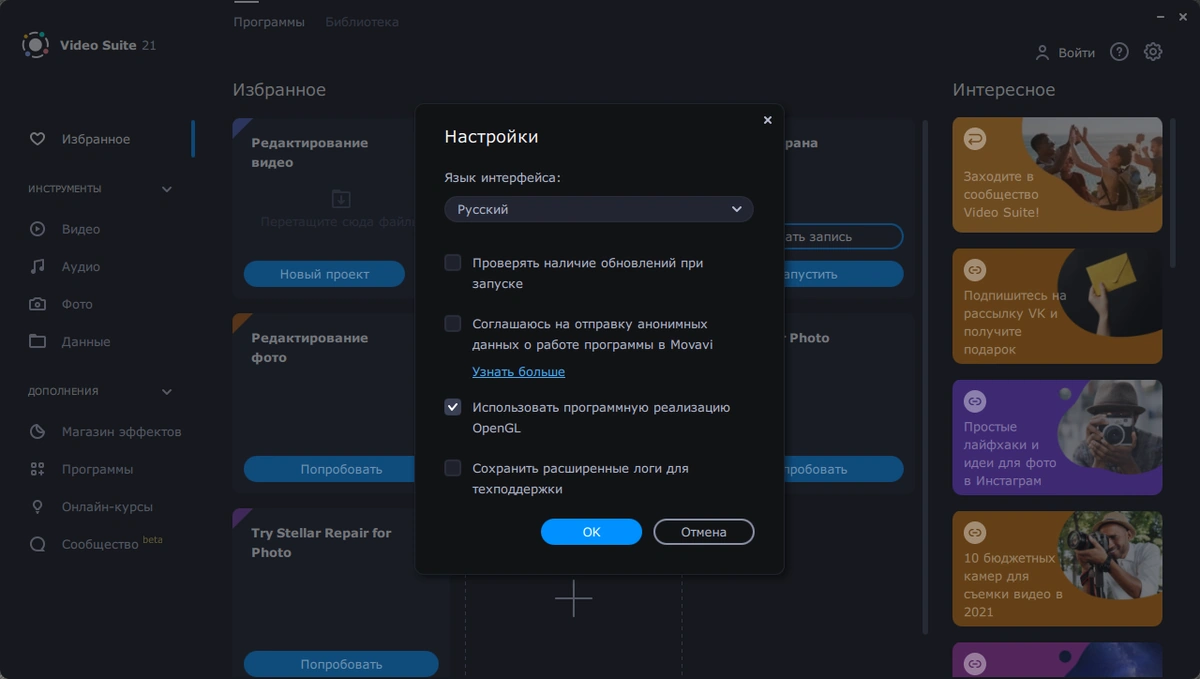
Task: Click the Новый проект button
Action: click(x=324, y=274)
